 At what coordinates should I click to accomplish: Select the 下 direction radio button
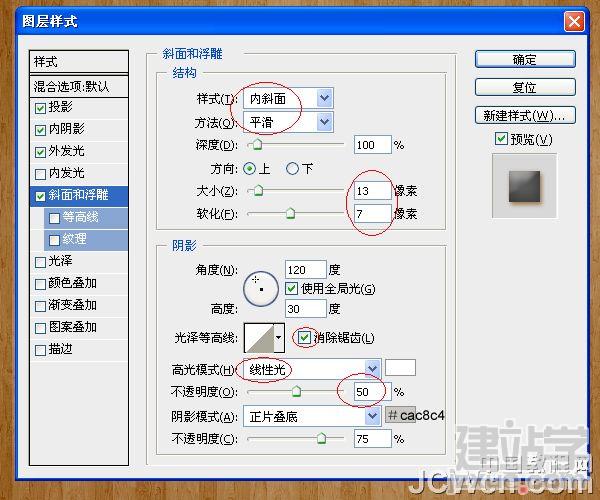click(x=292, y=168)
